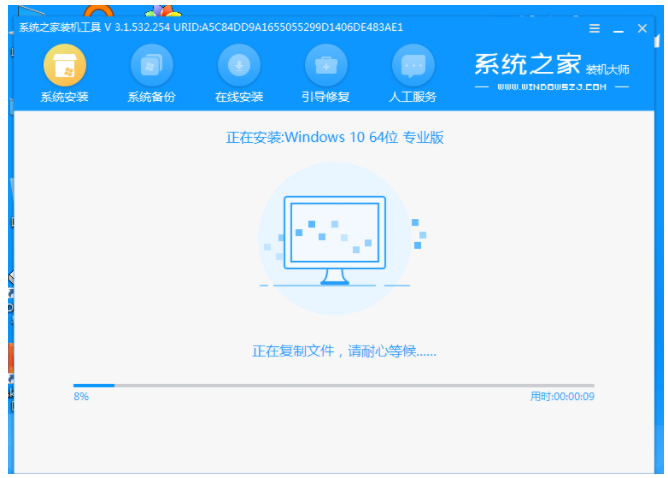
Task: Click the 引导修复 label text
Action: (x=326, y=97)
